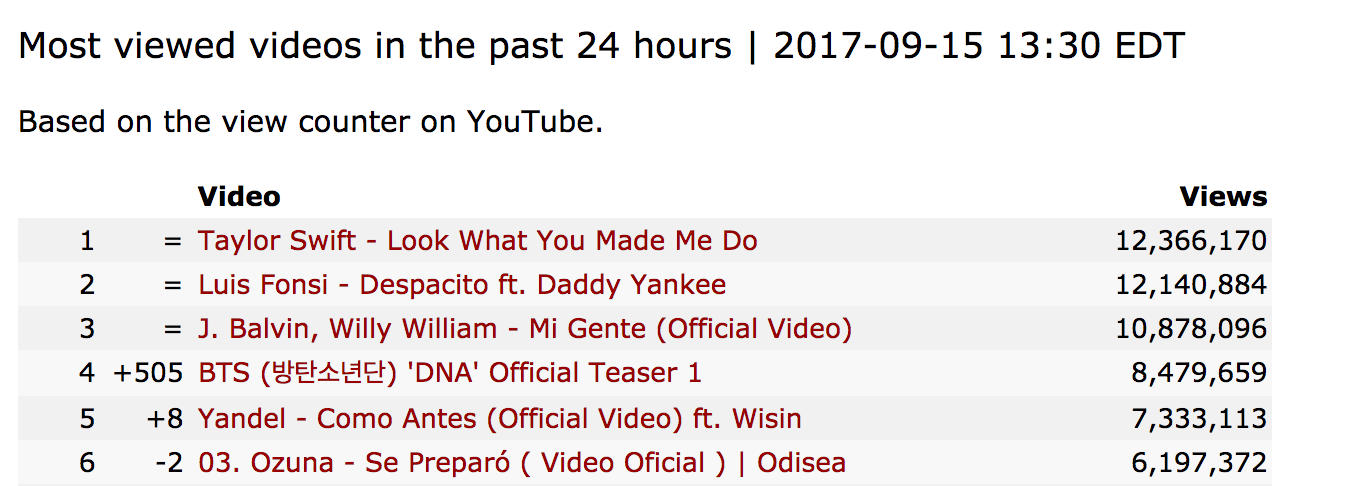The image size is (1352, 486).
Task: Click the 7,333,113 view count
Action: [x=1199, y=418]
